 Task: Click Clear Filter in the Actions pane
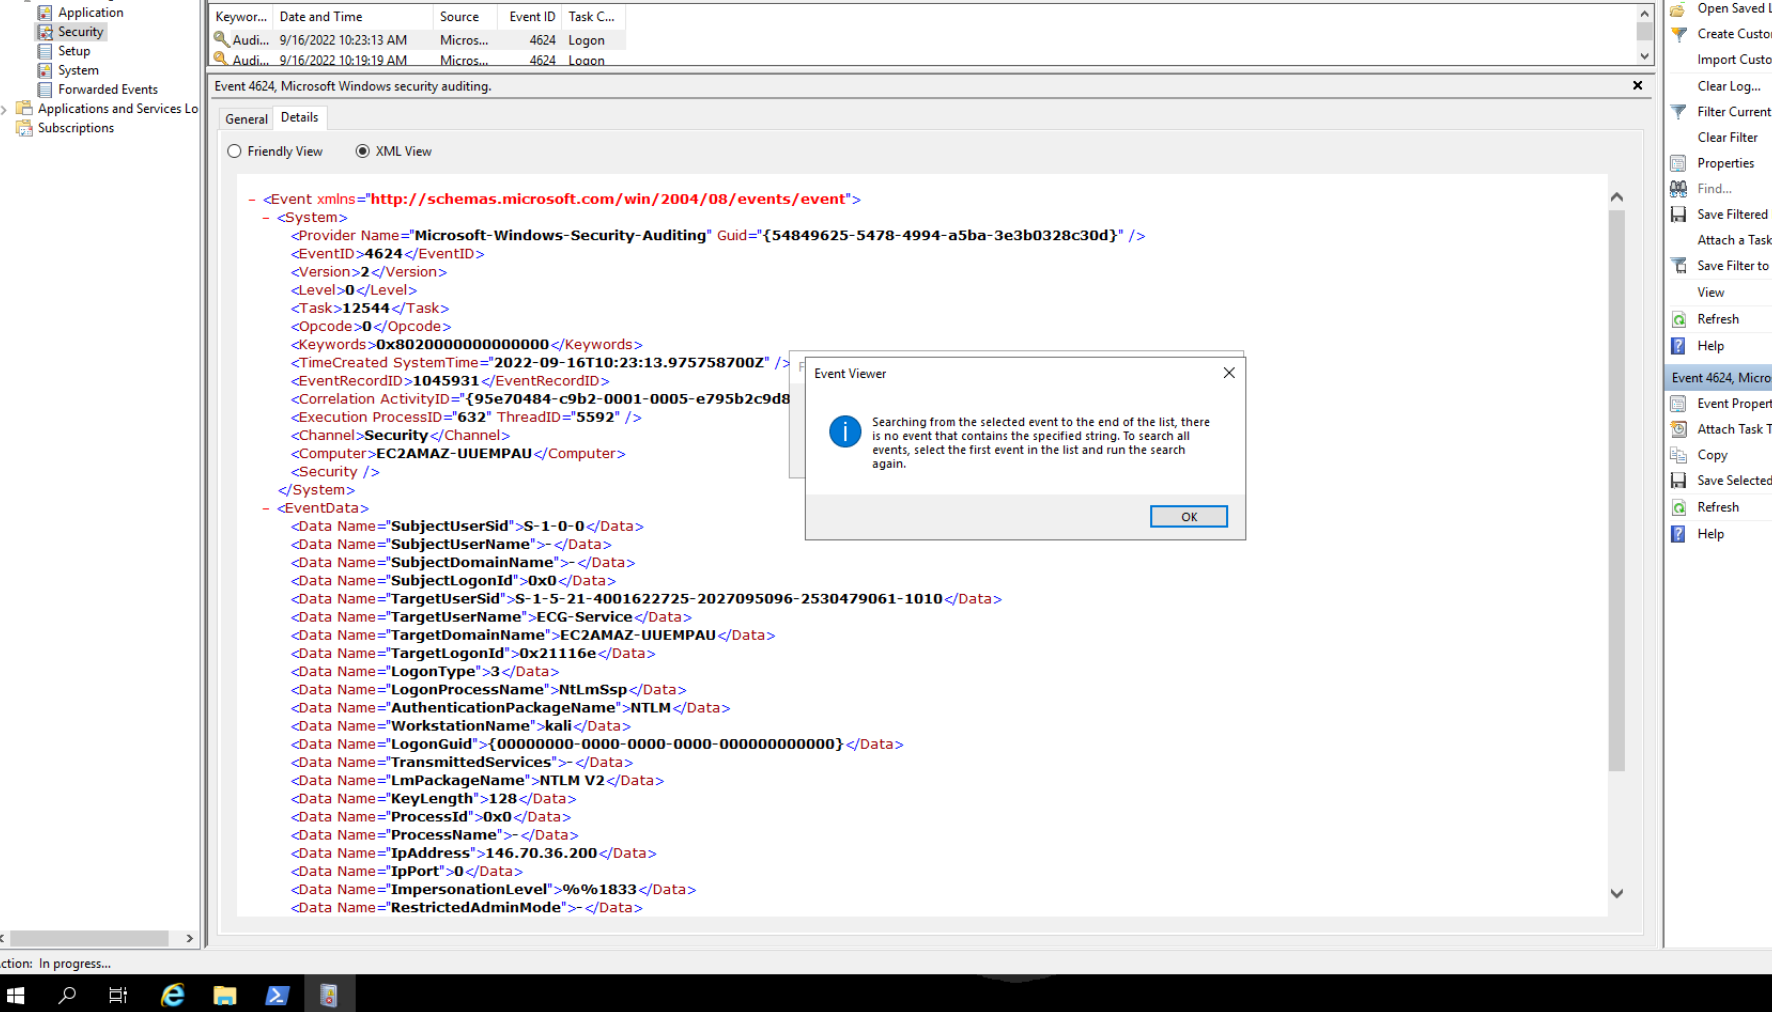point(1727,138)
